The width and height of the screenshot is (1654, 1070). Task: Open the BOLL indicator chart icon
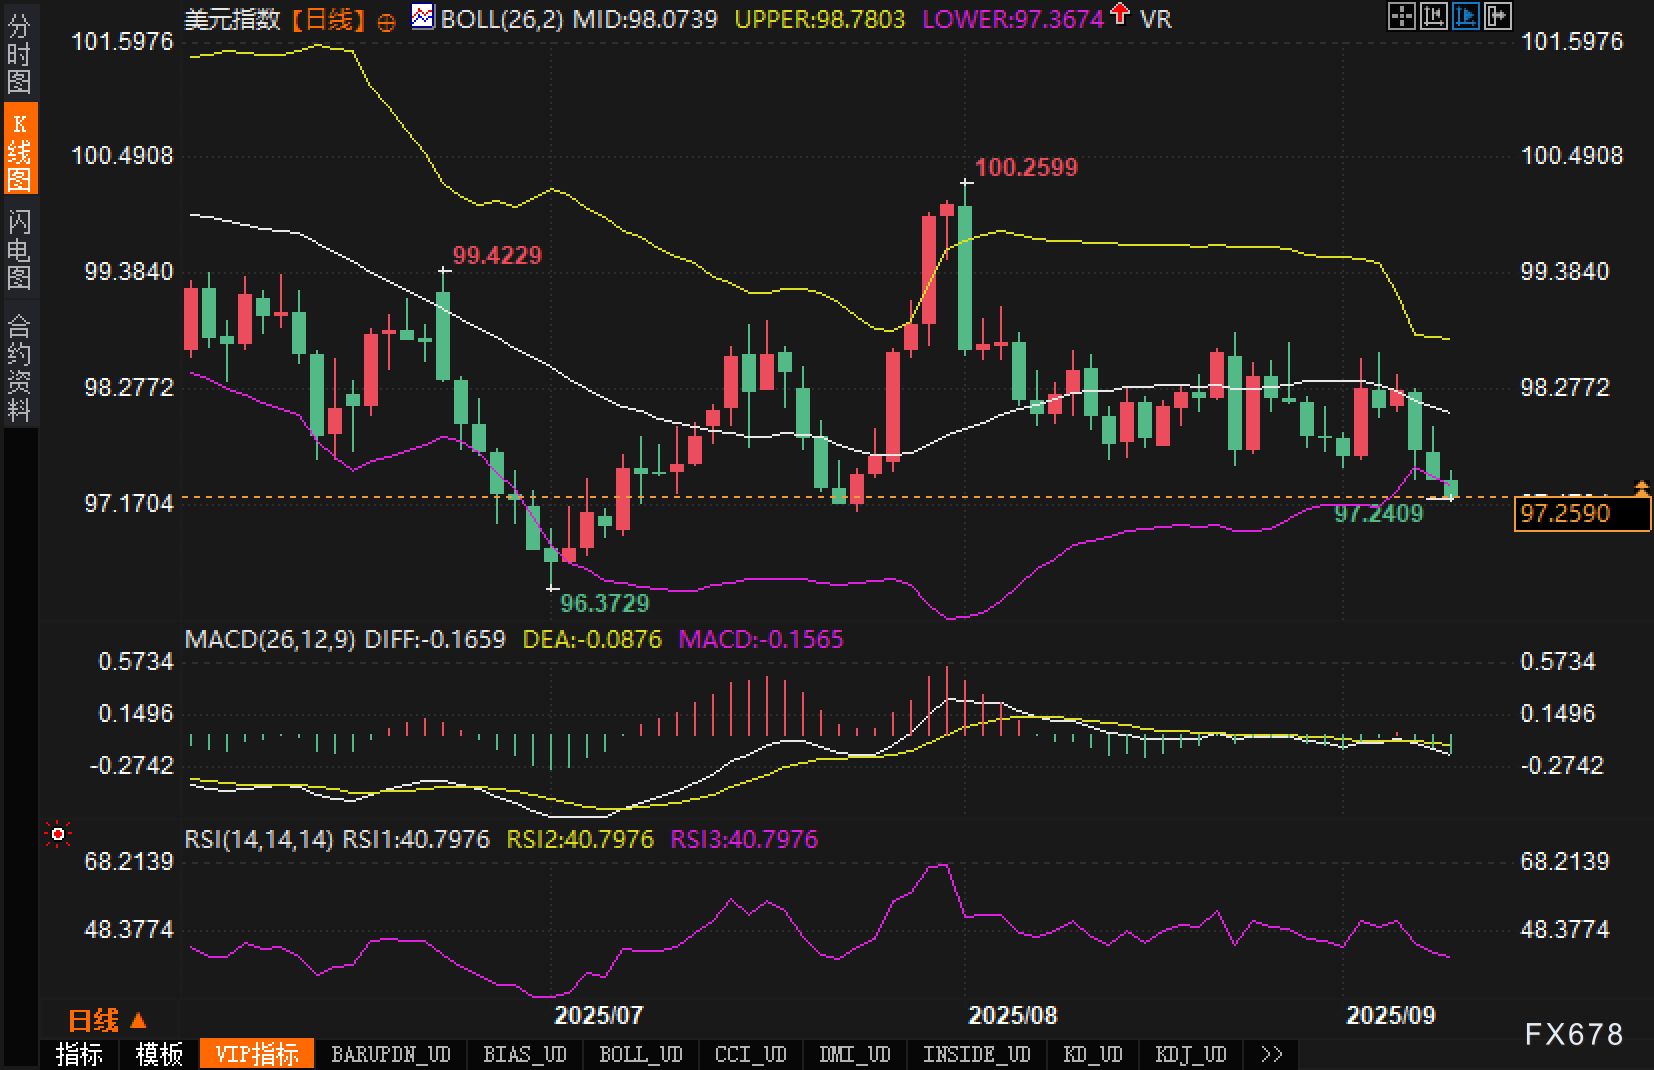[423, 17]
